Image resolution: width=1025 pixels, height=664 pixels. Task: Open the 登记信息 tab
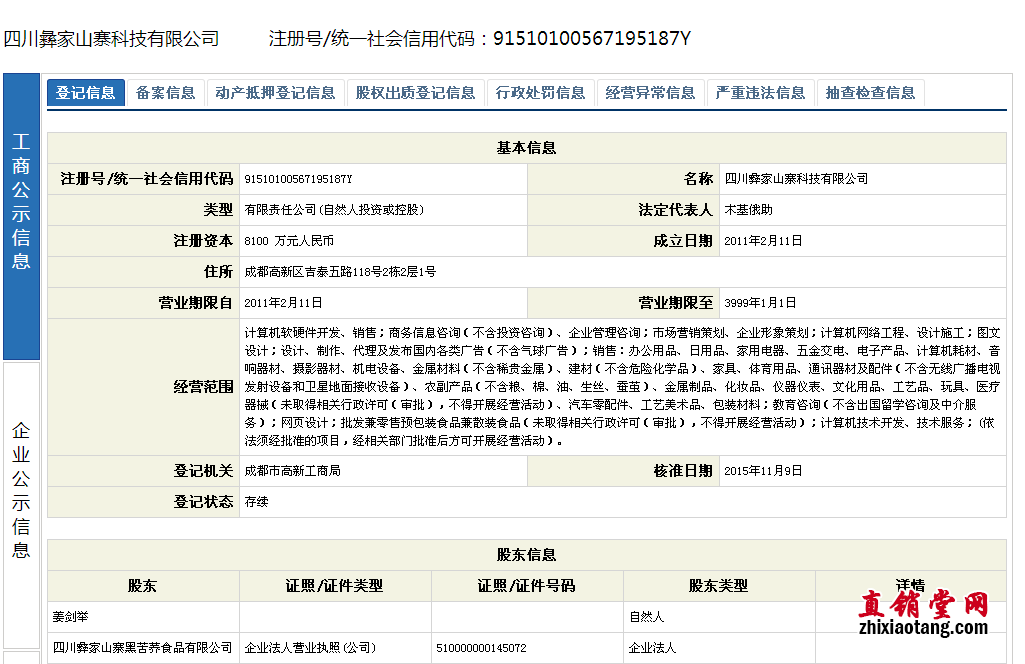pos(85,93)
